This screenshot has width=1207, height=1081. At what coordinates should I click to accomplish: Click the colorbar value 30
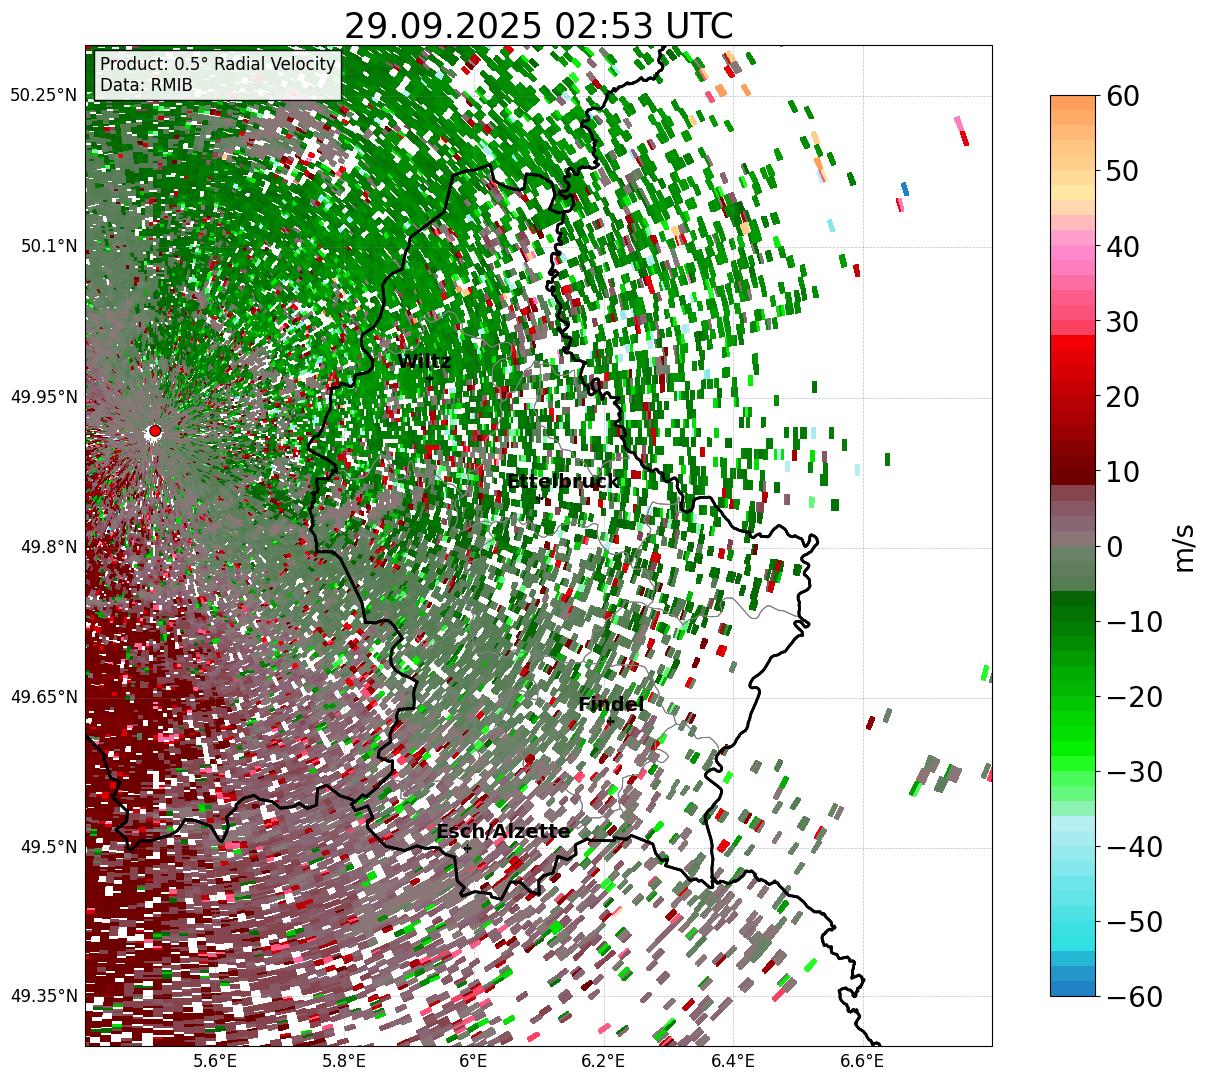tap(1122, 322)
